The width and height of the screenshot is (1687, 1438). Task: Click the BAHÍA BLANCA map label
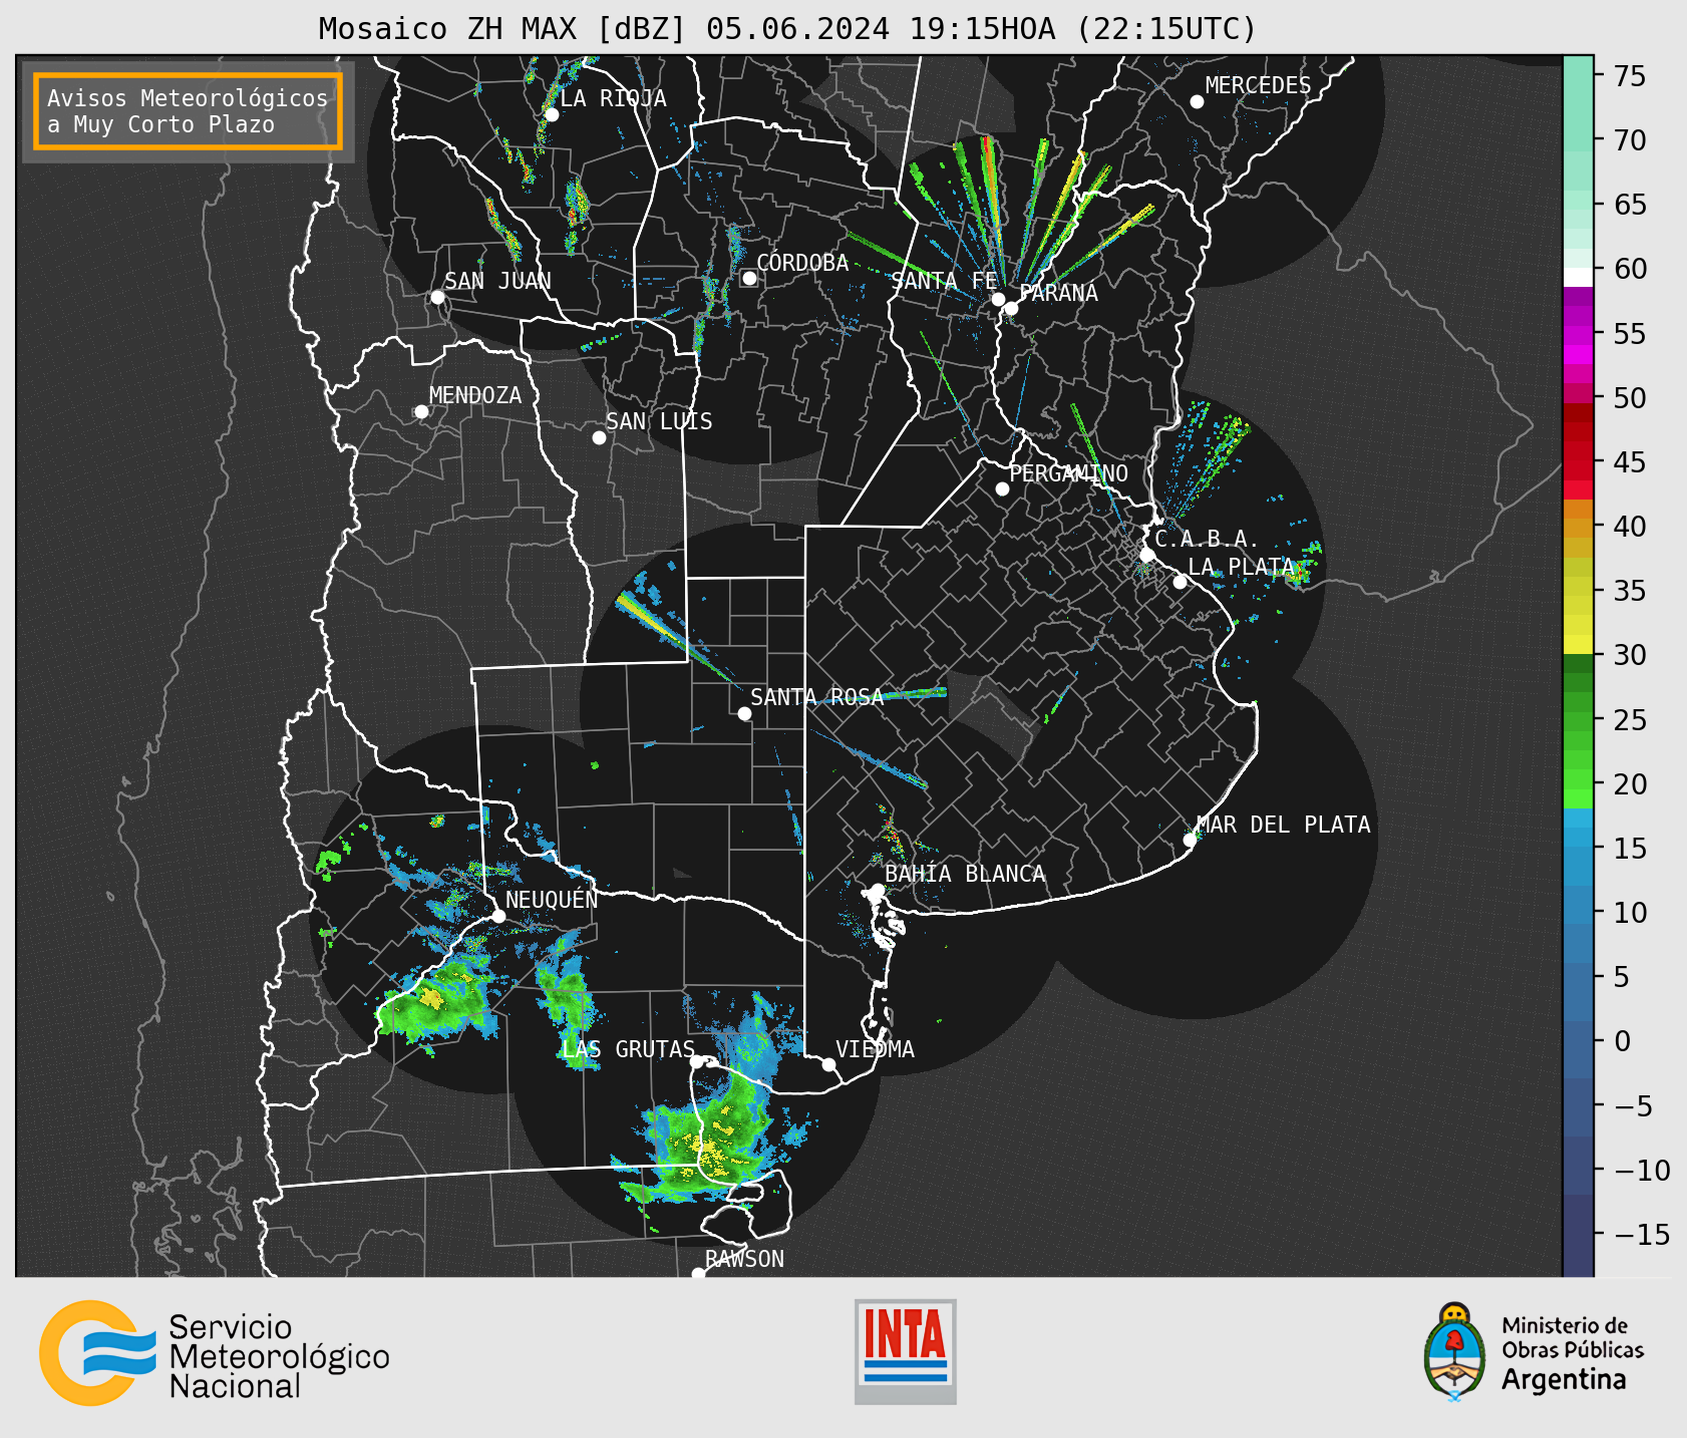coord(965,874)
